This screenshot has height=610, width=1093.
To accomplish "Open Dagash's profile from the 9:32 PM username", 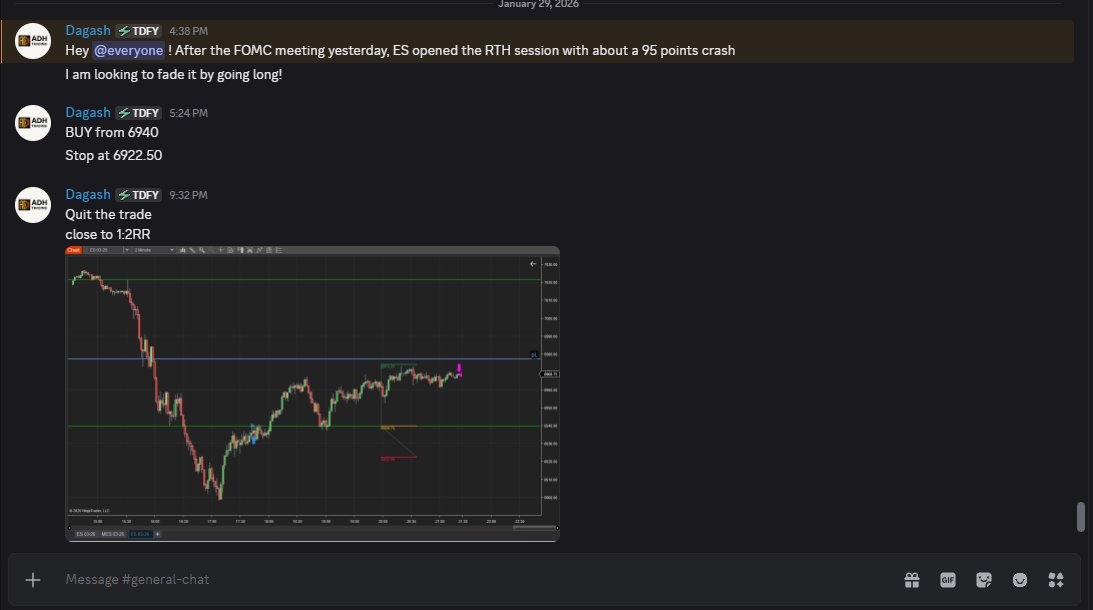I will [88, 195].
